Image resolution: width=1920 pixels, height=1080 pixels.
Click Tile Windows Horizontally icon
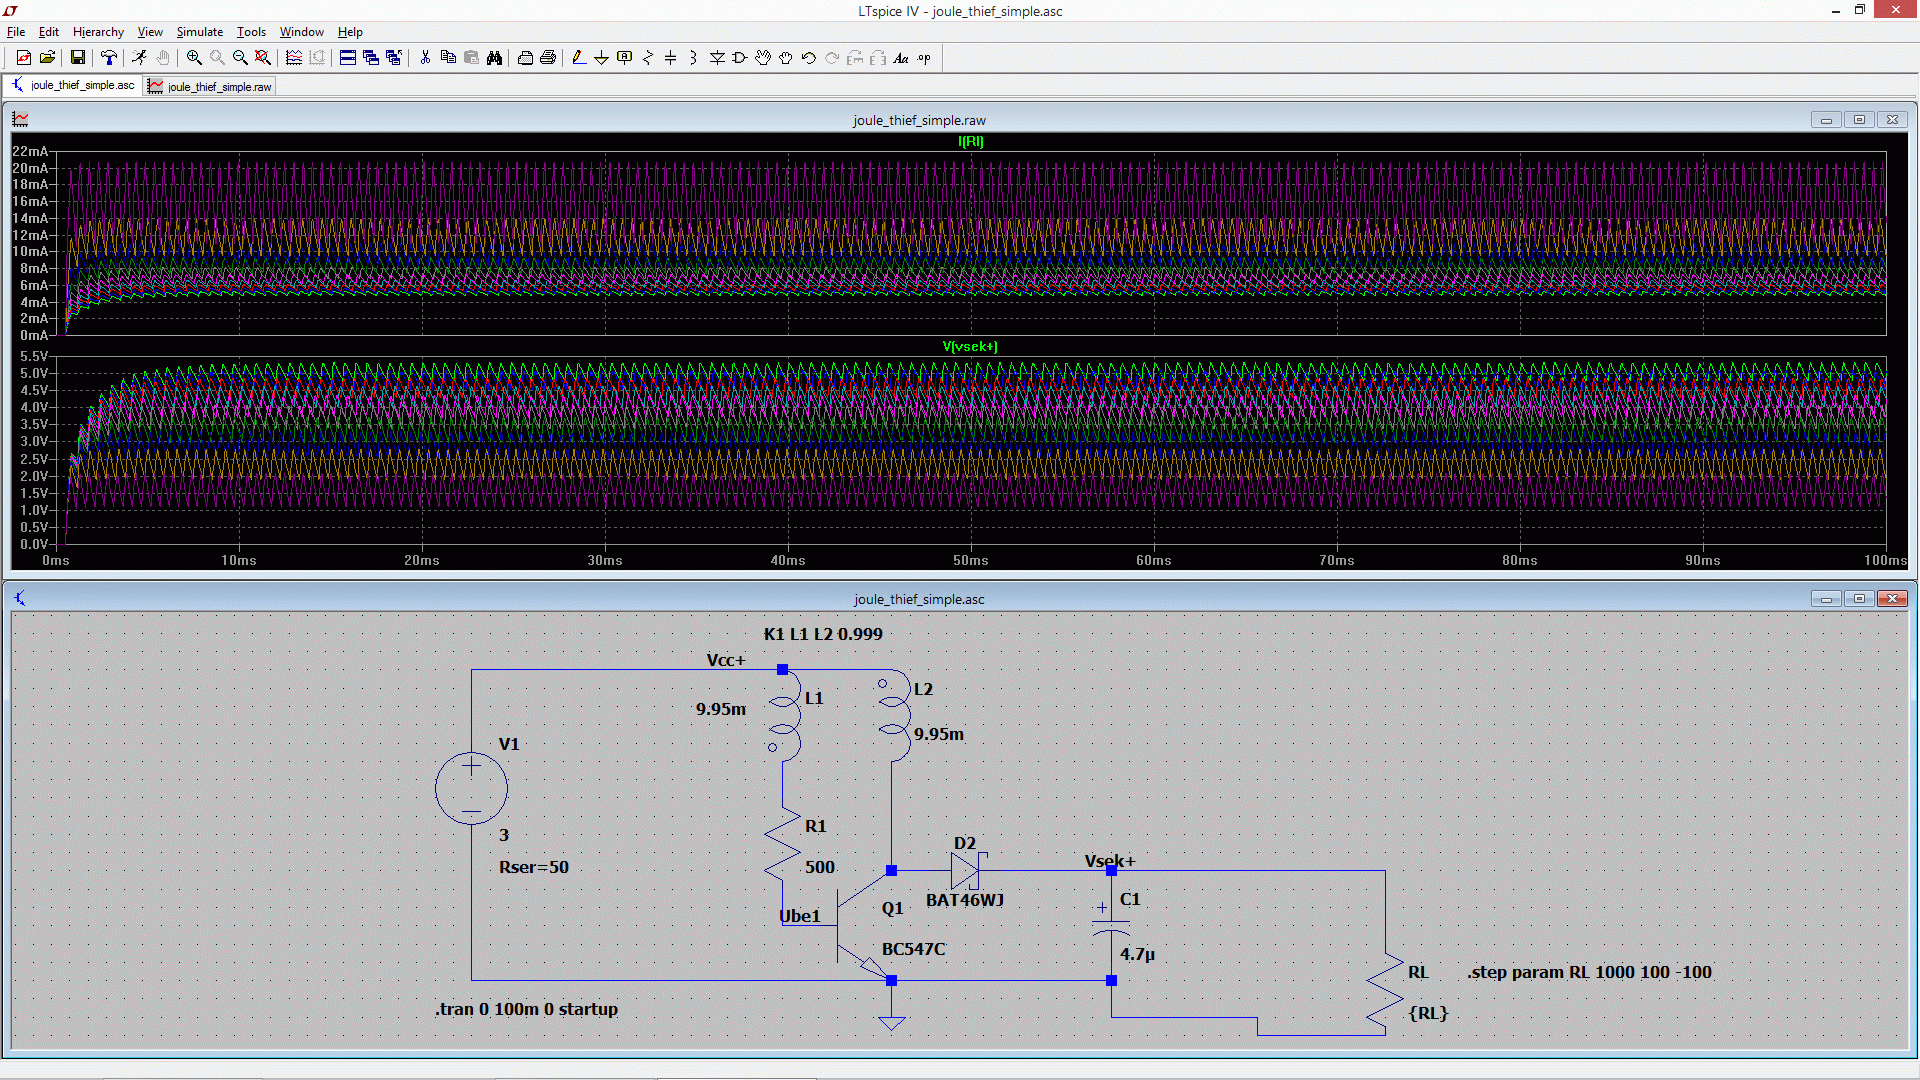pyautogui.click(x=348, y=58)
